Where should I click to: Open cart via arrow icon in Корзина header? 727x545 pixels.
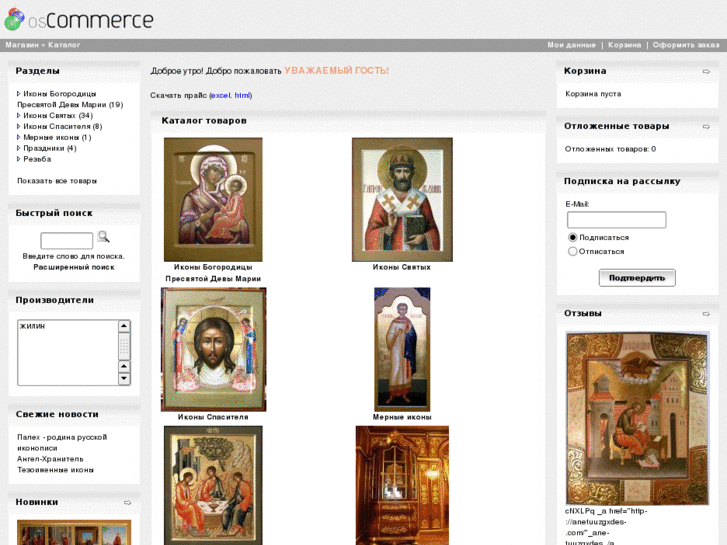(706, 71)
